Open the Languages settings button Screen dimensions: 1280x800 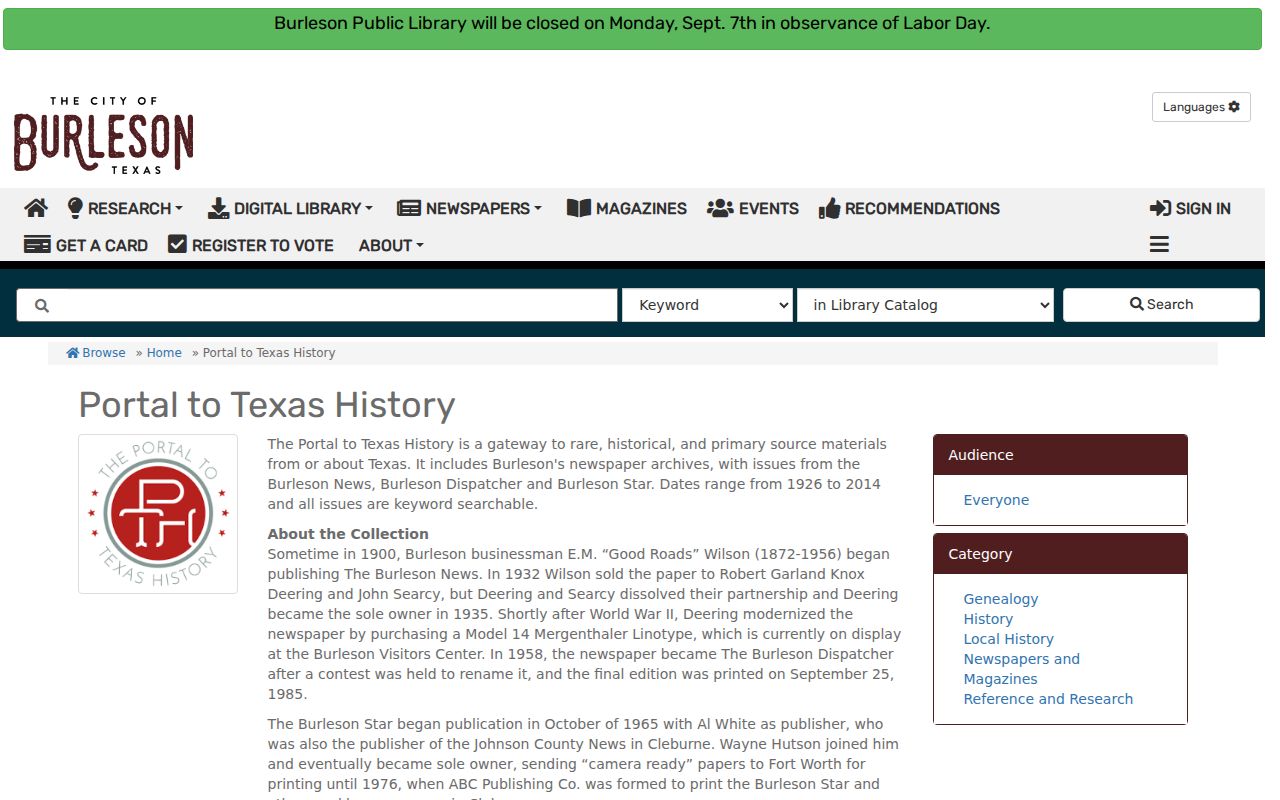(1201, 107)
